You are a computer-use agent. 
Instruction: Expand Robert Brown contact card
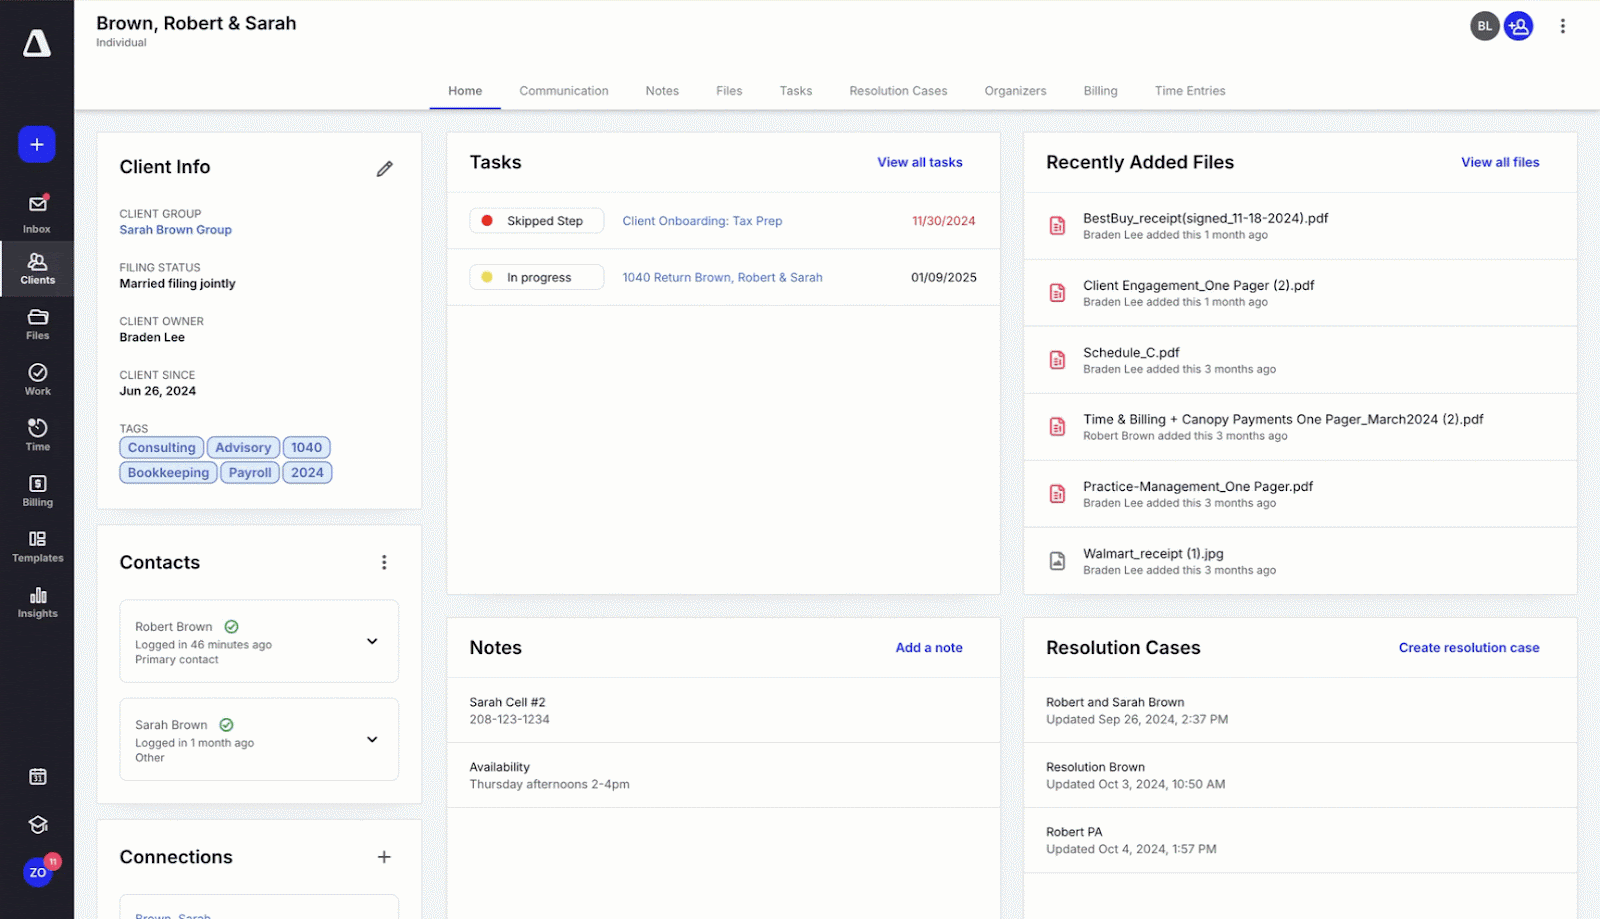coord(372,642)
